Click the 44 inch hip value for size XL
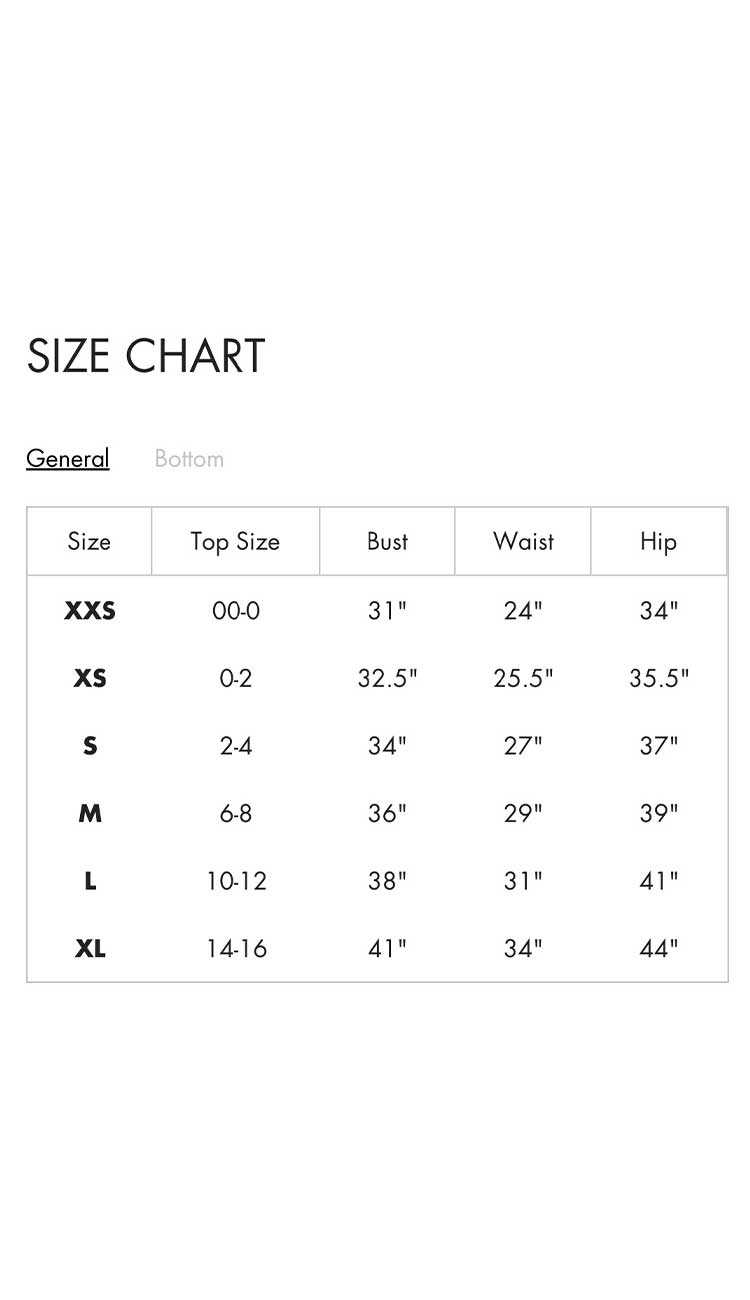 click(x=658, y=948)
